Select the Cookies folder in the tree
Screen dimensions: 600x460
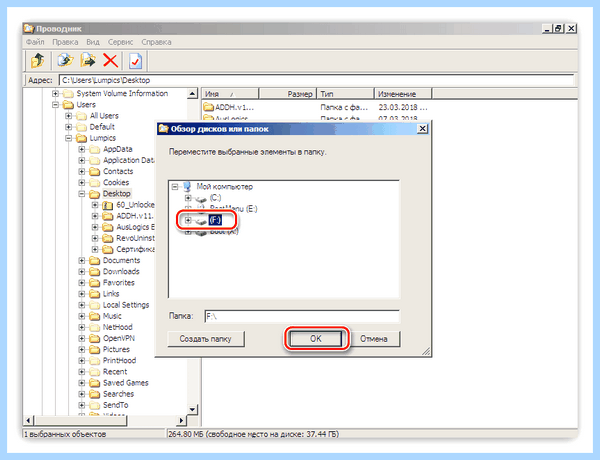pyautogui.click(x=116, y=183)
